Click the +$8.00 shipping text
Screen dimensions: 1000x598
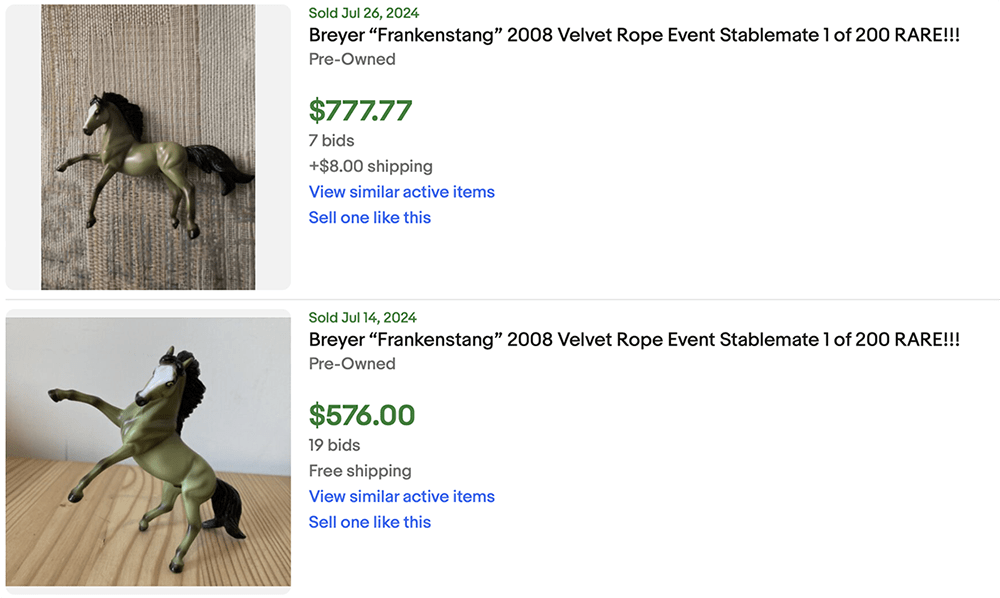click(370, 166)
